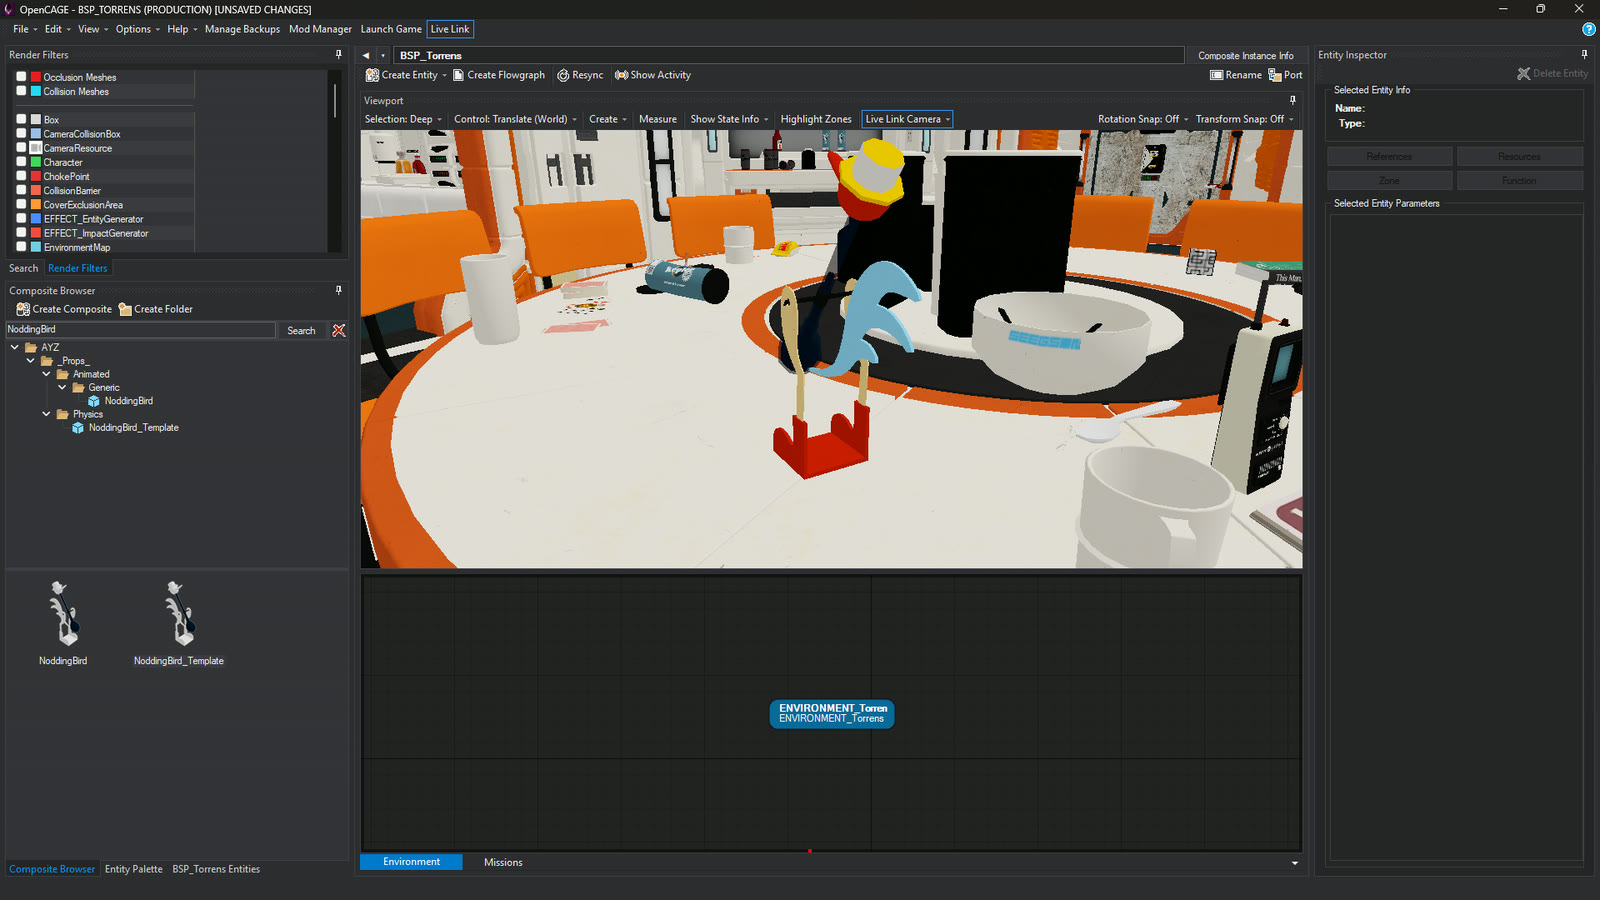Click the Rename composite icon

(x=1216, y=75)
